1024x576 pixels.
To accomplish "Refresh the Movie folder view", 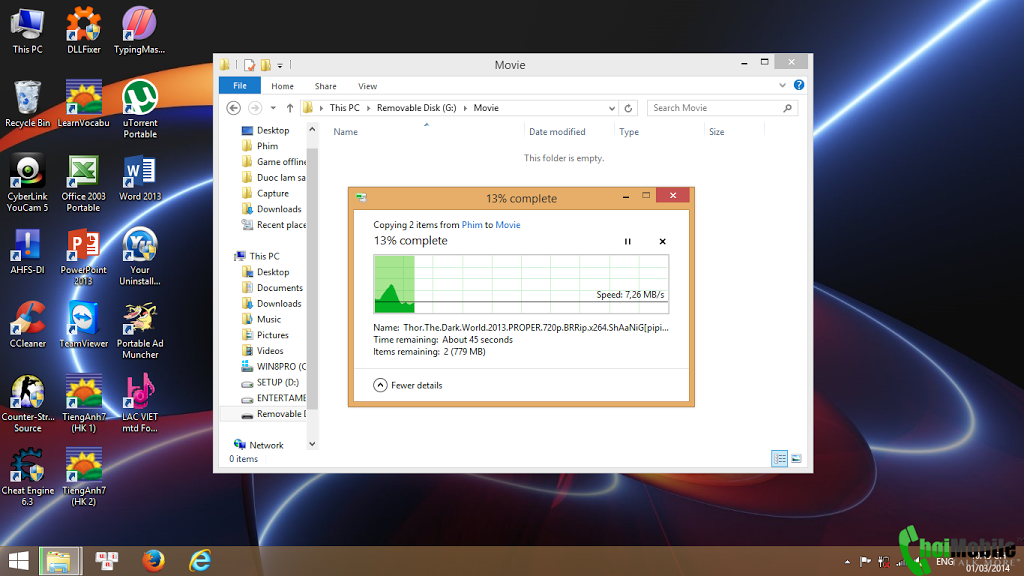I will [x=629, y=108].
